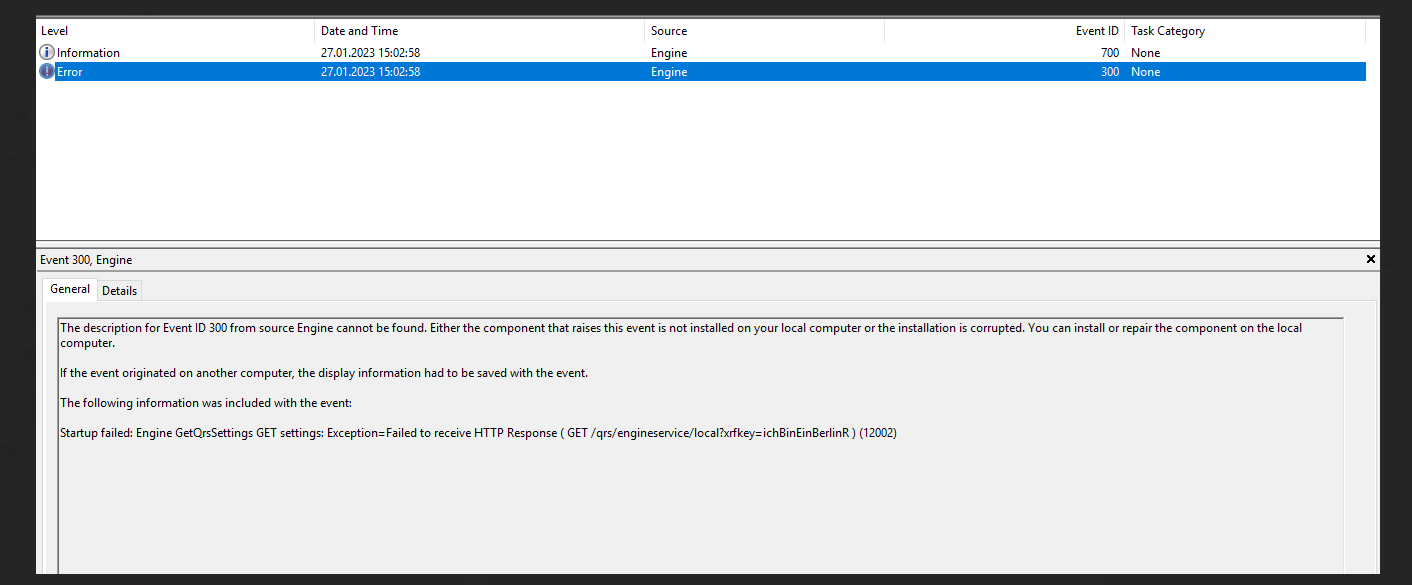This screenshot has width=1412, height=585.
Task: Sort events by the Source column
Action: [x=668, y=30]
